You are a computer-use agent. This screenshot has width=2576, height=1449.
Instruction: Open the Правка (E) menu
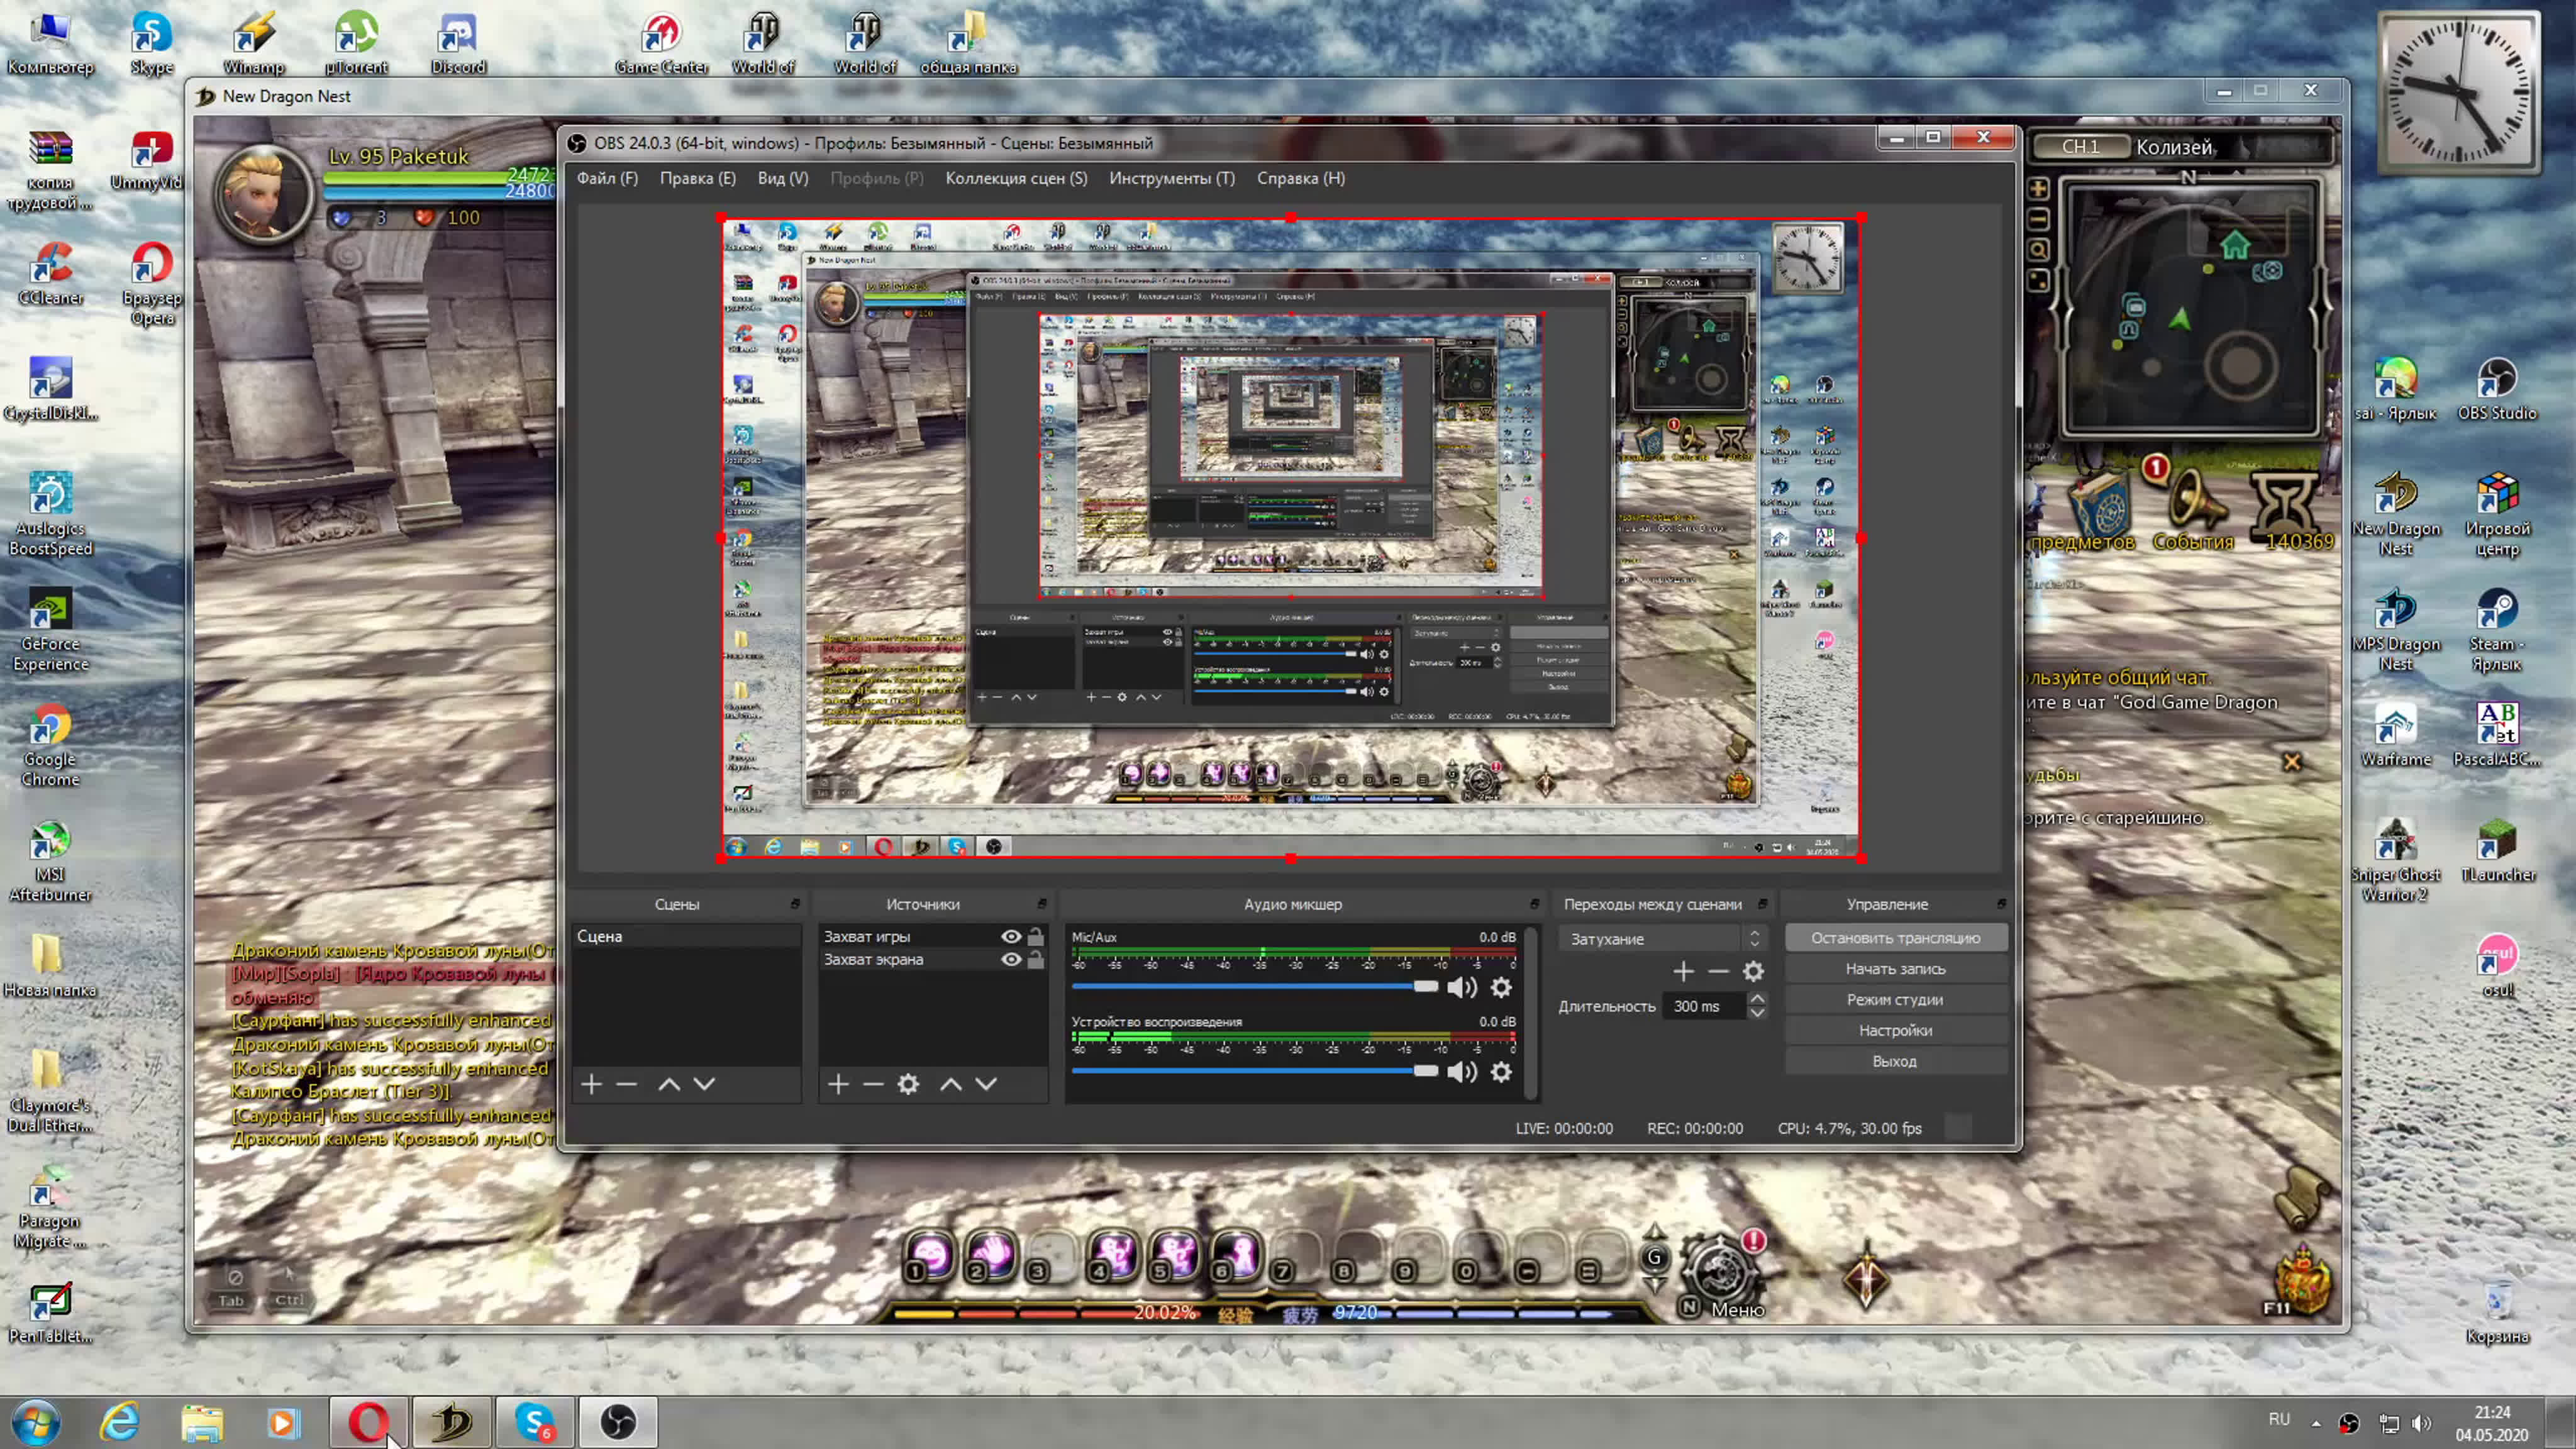(697, 178)
